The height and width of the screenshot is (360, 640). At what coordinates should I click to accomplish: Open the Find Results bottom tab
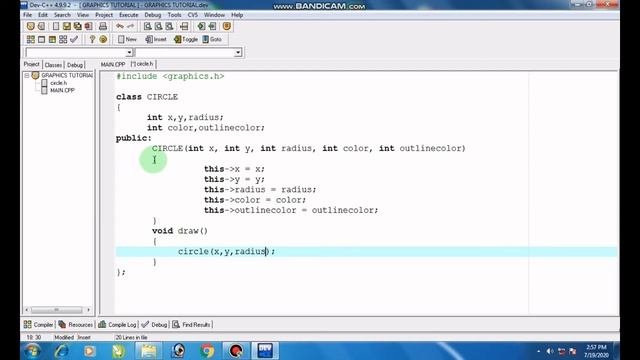point(191,324)
